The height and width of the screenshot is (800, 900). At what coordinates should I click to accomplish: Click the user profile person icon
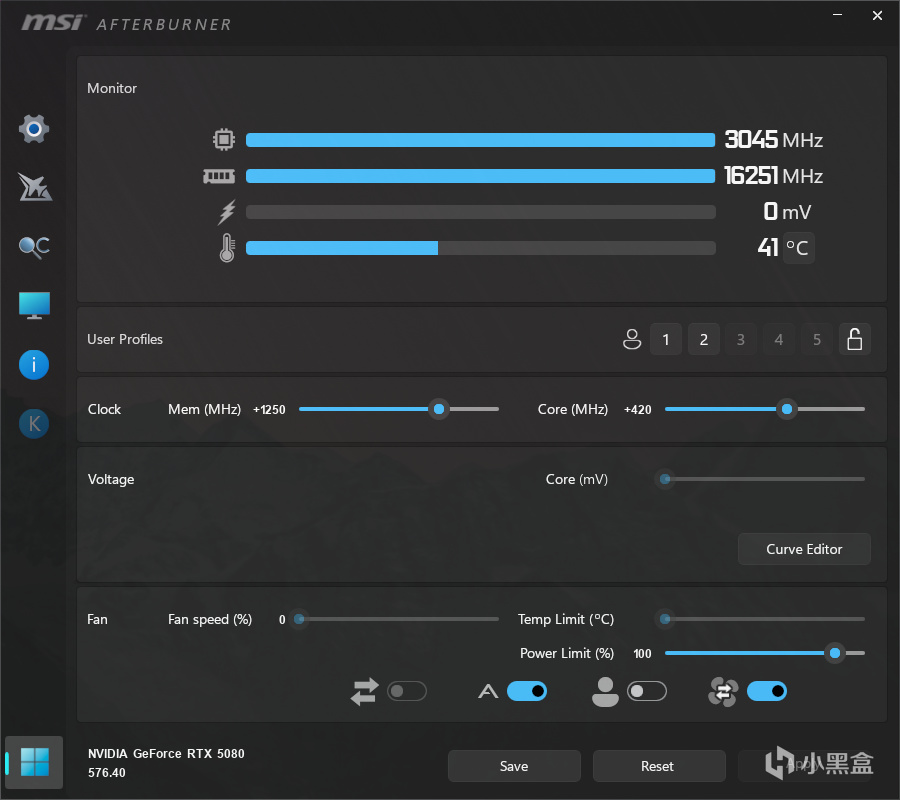pyautogui.click(x=631, y=340)
